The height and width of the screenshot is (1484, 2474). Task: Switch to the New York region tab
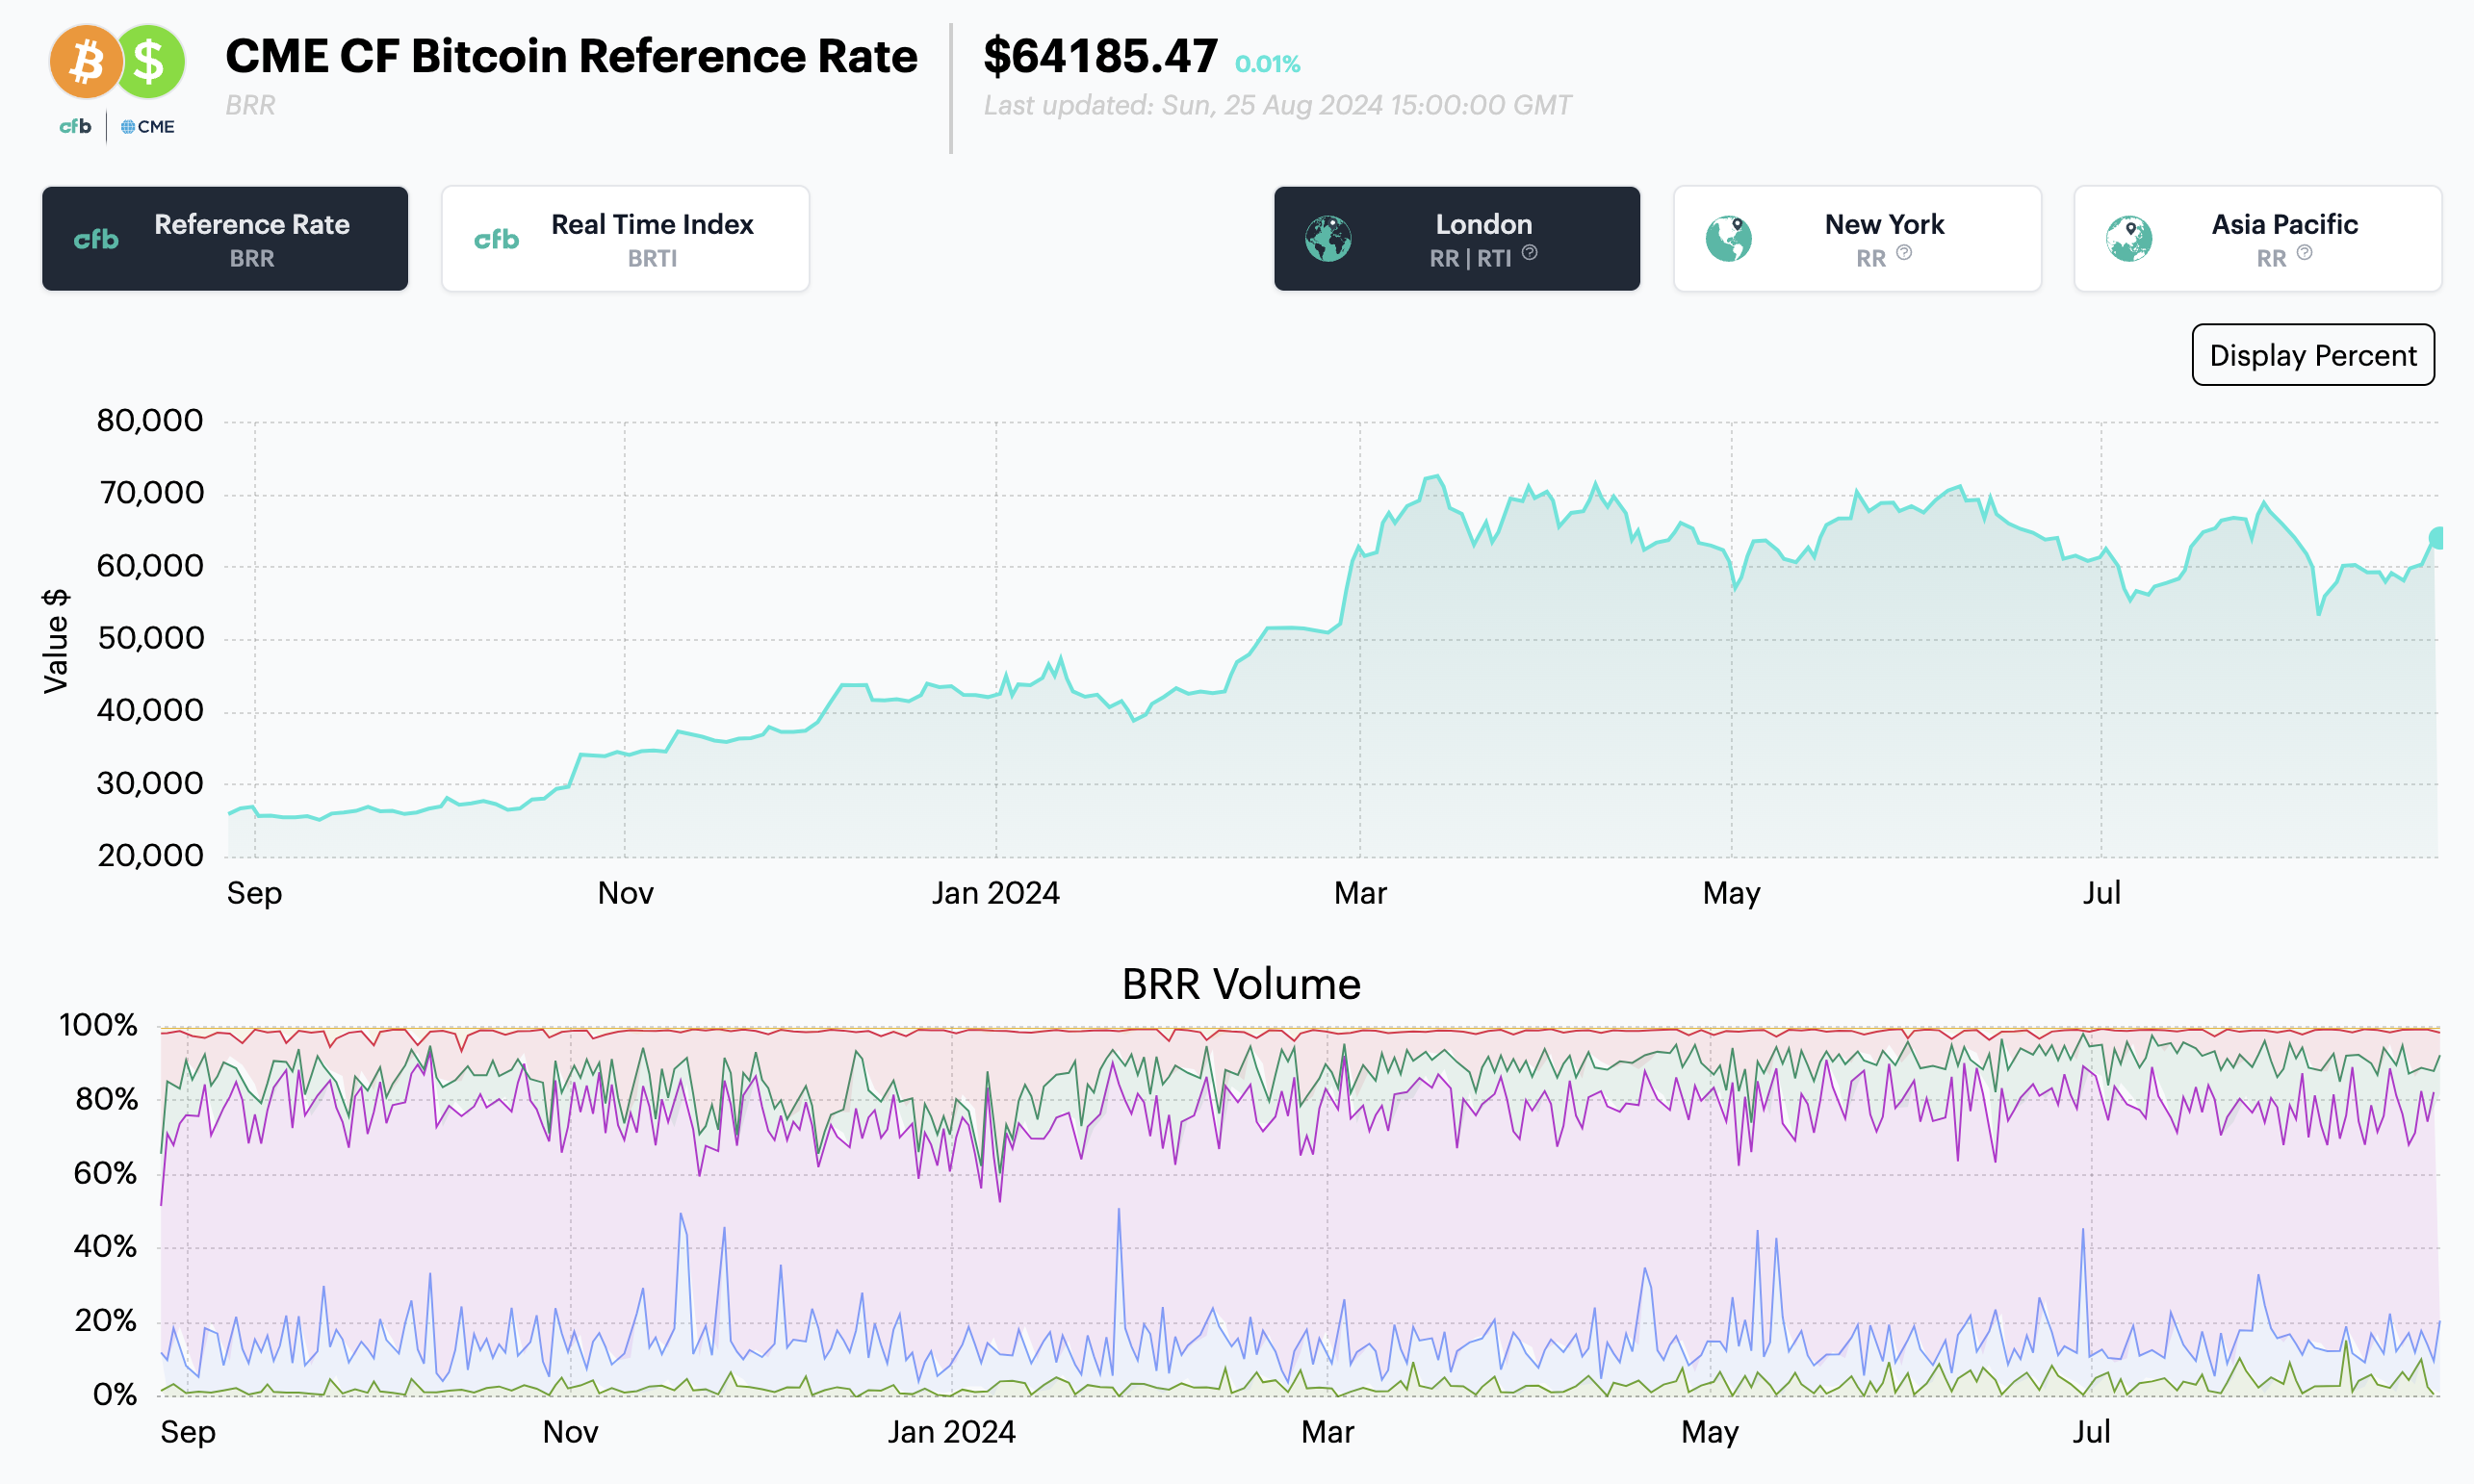[1857, 239]
